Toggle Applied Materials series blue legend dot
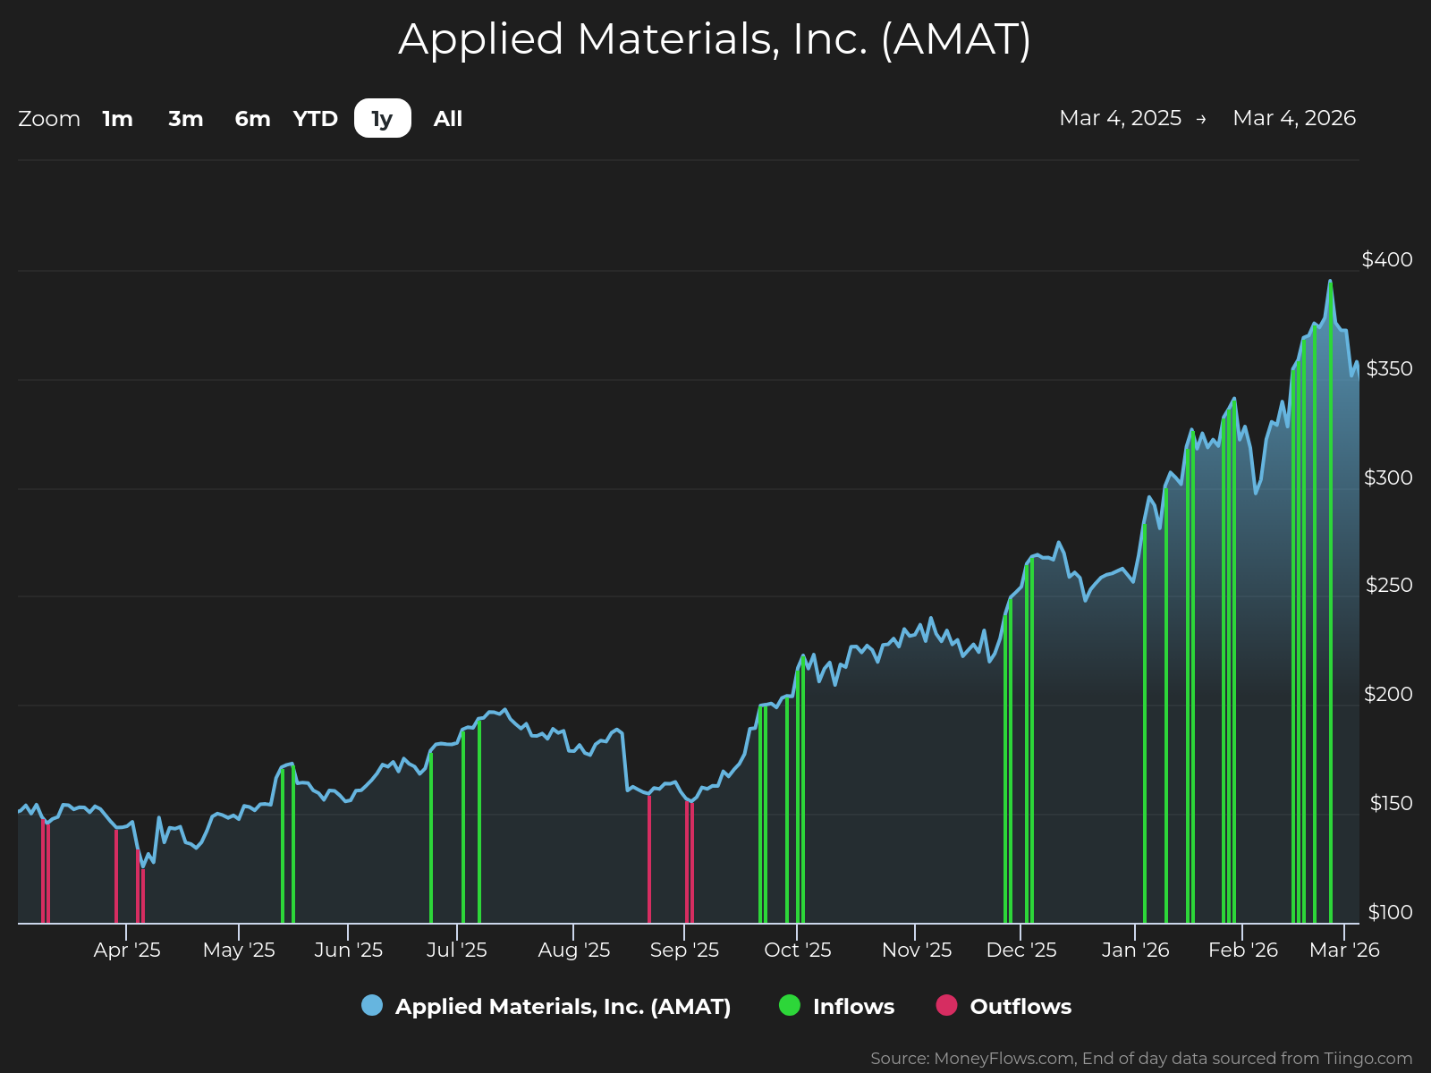This screenshot has width=1431, height=1073. [x=372, y=1006]
